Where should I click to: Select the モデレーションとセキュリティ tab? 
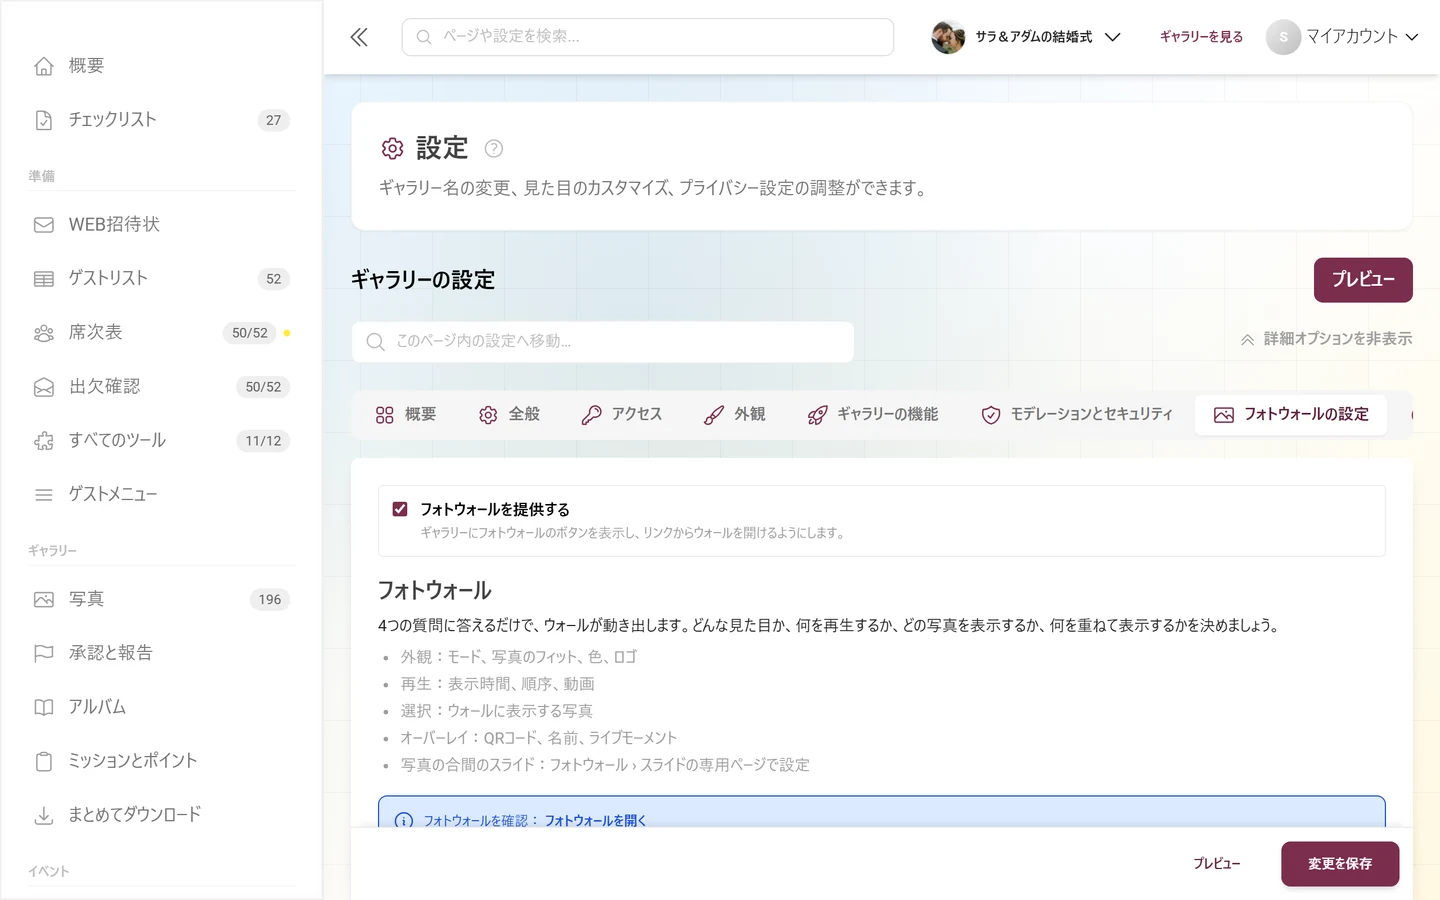1077,415
